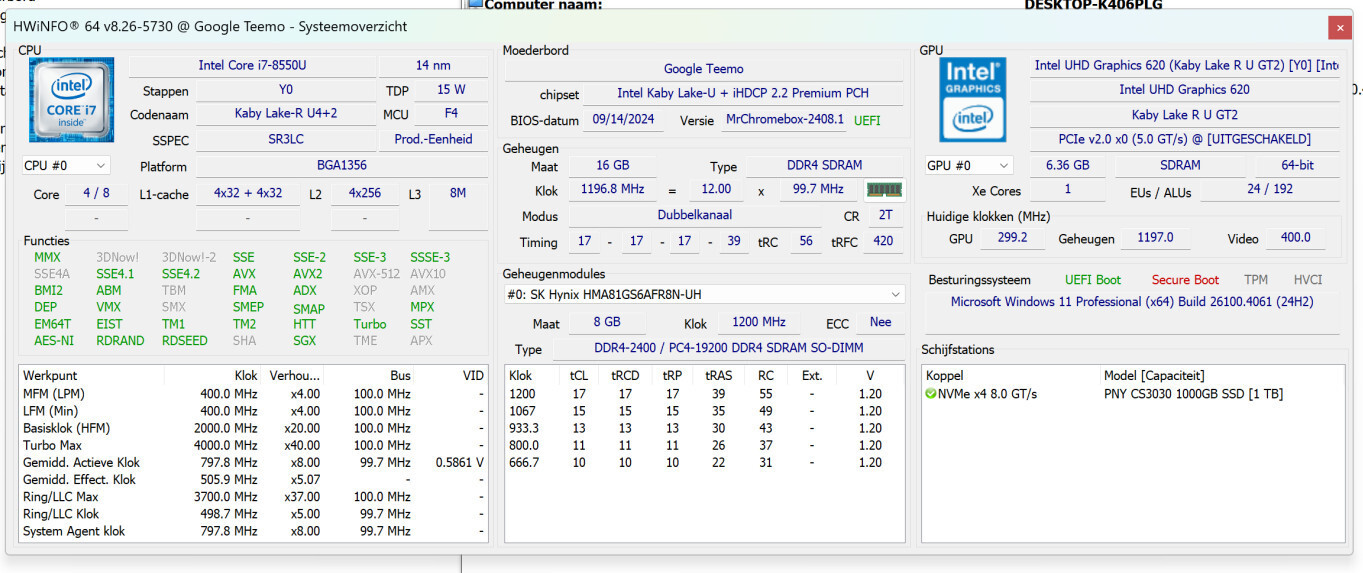1363x573 pixels.
Task: Click the TDP value 15 W
Action: click(452, 90)
